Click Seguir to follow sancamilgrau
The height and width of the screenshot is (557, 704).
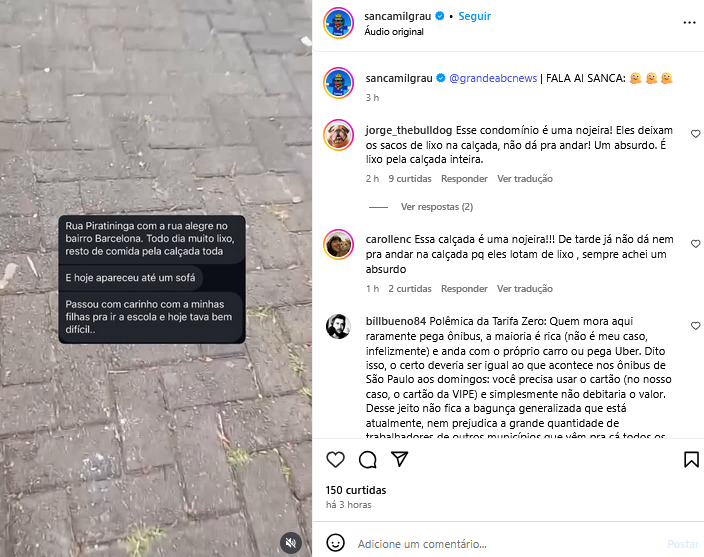point(475,16)
